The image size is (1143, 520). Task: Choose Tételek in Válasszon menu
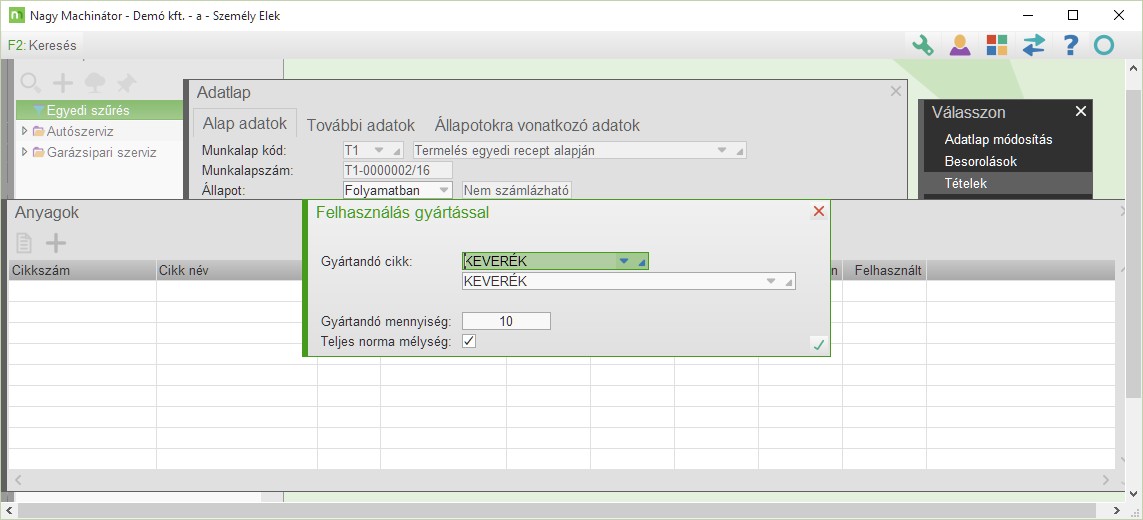[1007, 183]
